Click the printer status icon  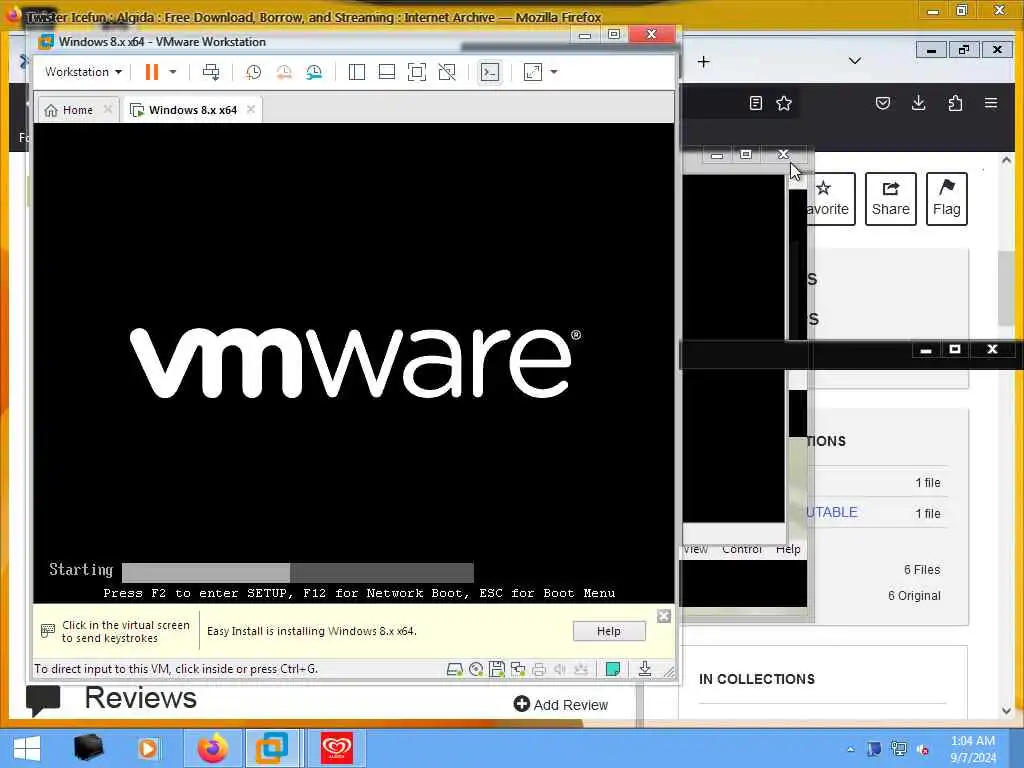[539, 669]
